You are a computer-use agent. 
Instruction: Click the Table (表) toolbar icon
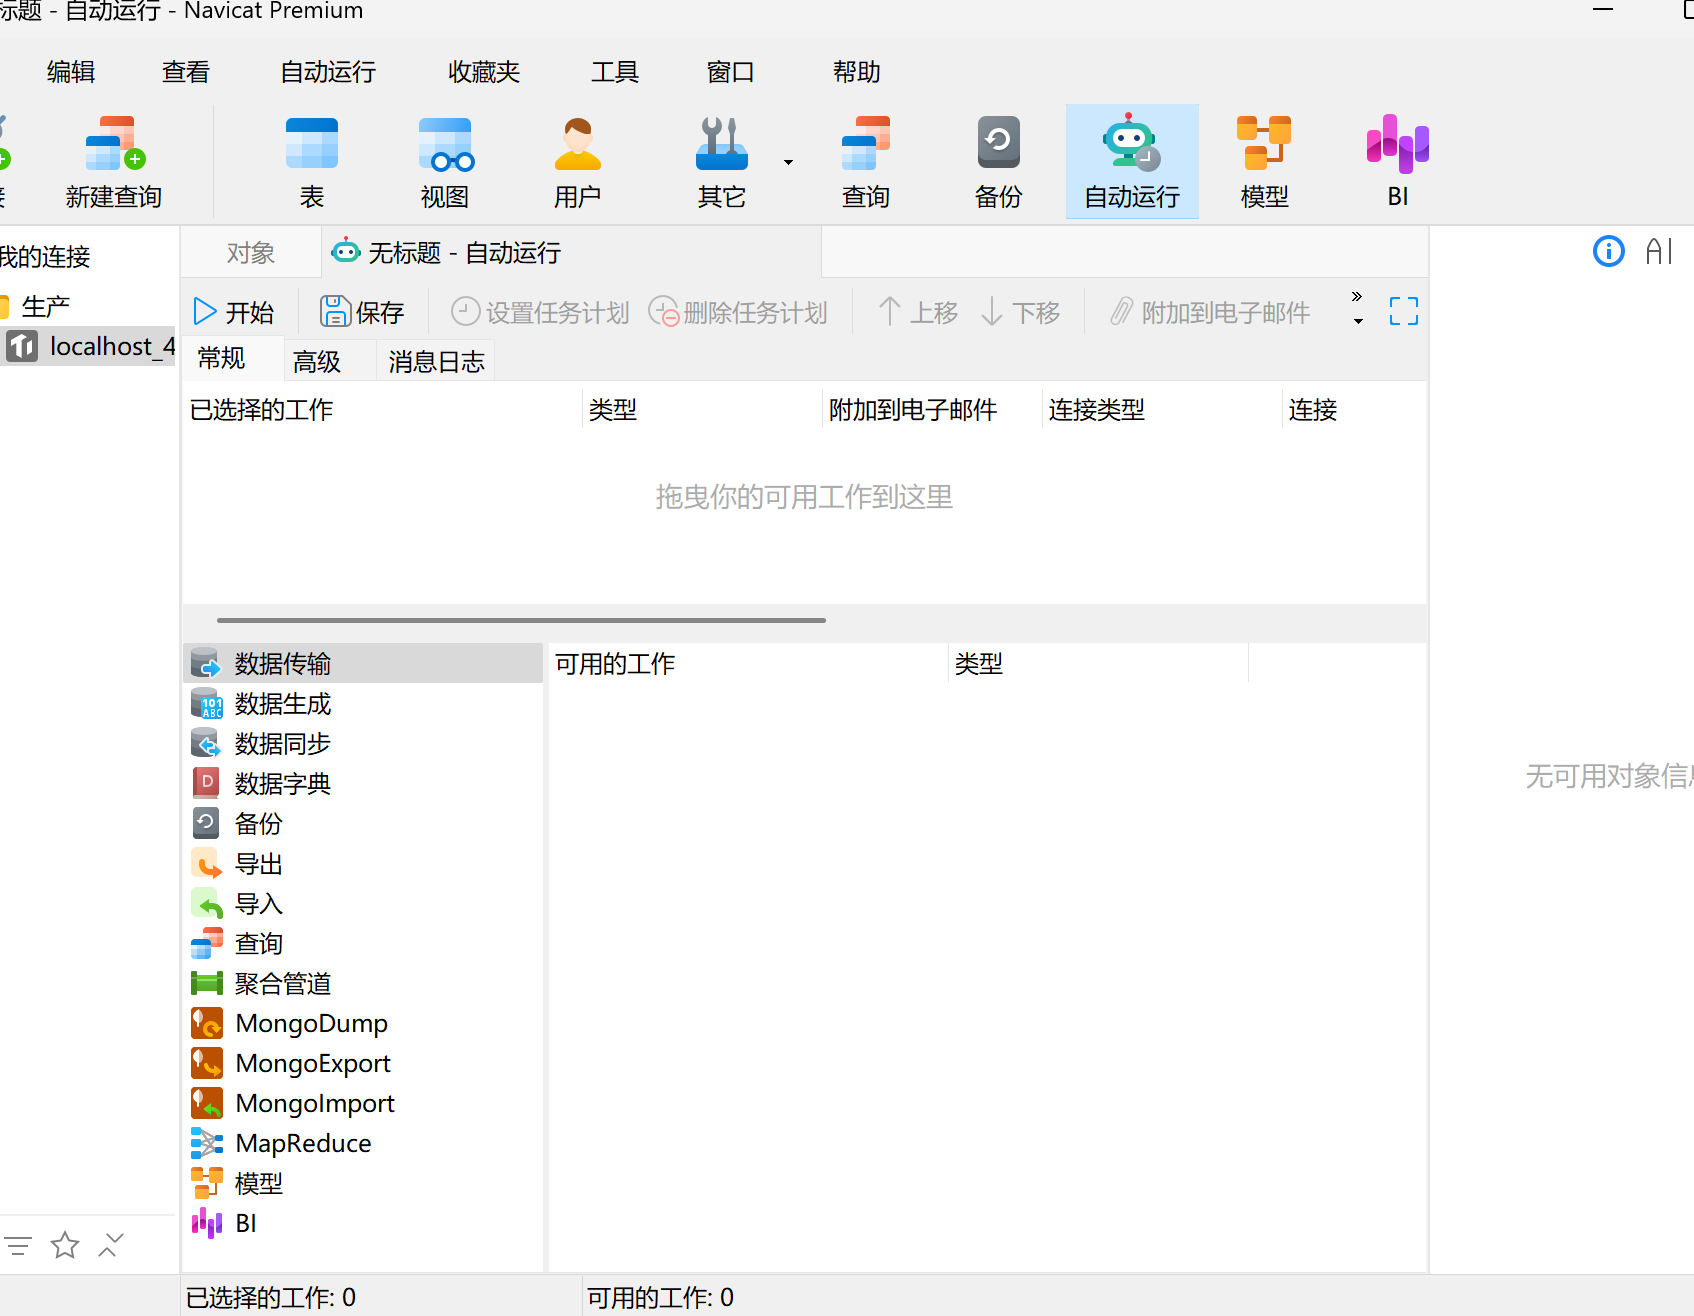tap(312, 160)
